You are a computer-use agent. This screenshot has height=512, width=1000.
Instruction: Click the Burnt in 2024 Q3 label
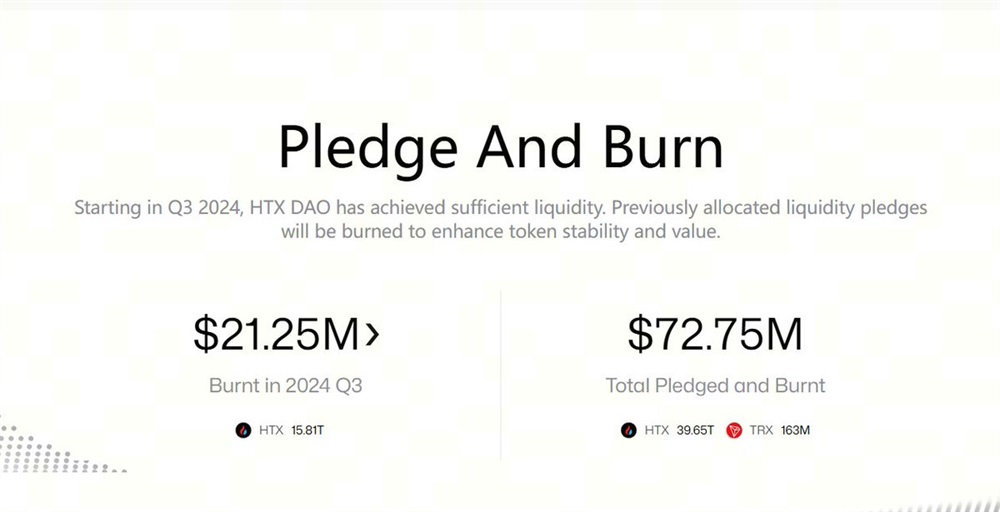(285, 385)
